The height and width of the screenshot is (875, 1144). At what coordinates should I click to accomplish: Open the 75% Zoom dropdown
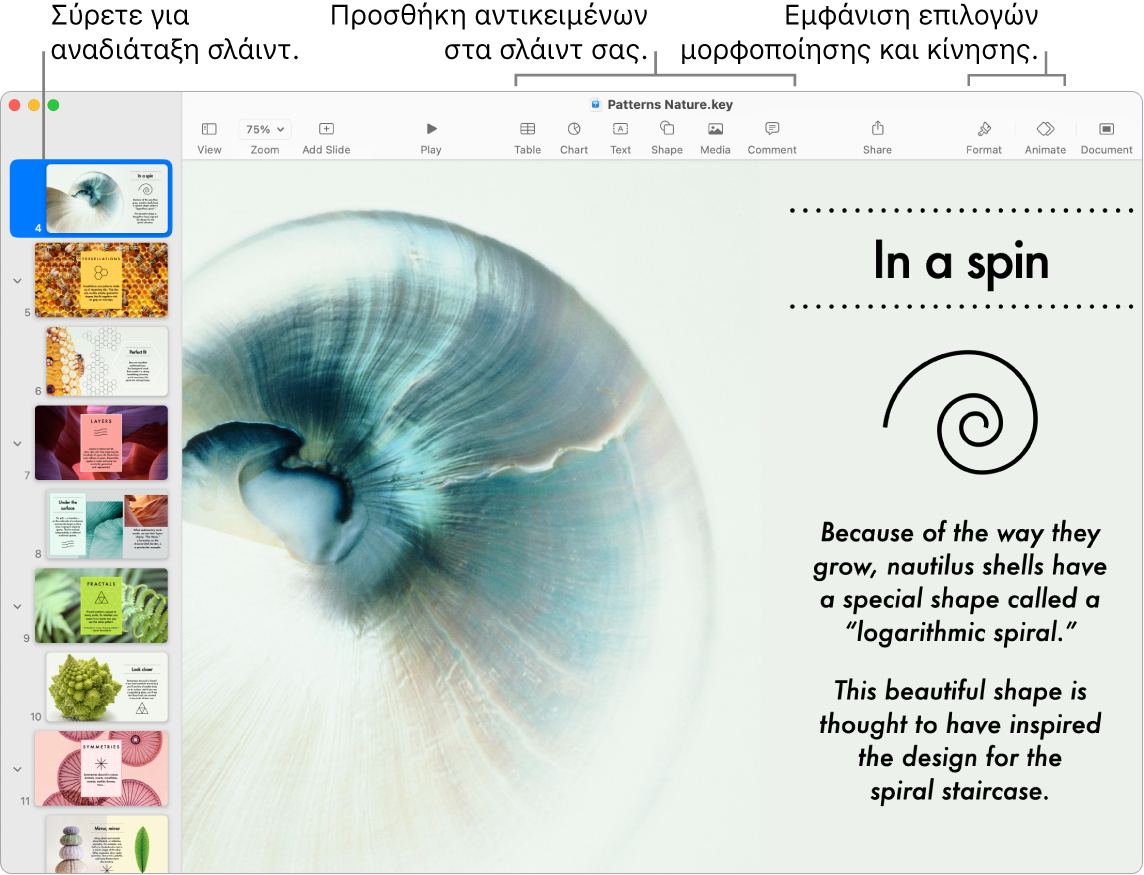coord(265,130)
